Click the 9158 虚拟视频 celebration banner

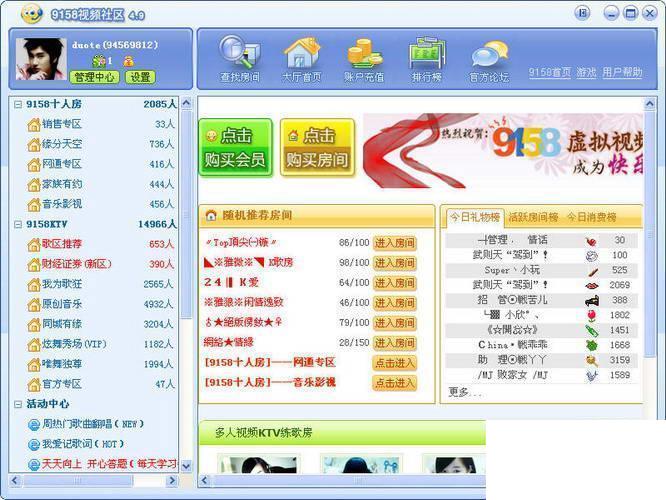click(503, 150)
